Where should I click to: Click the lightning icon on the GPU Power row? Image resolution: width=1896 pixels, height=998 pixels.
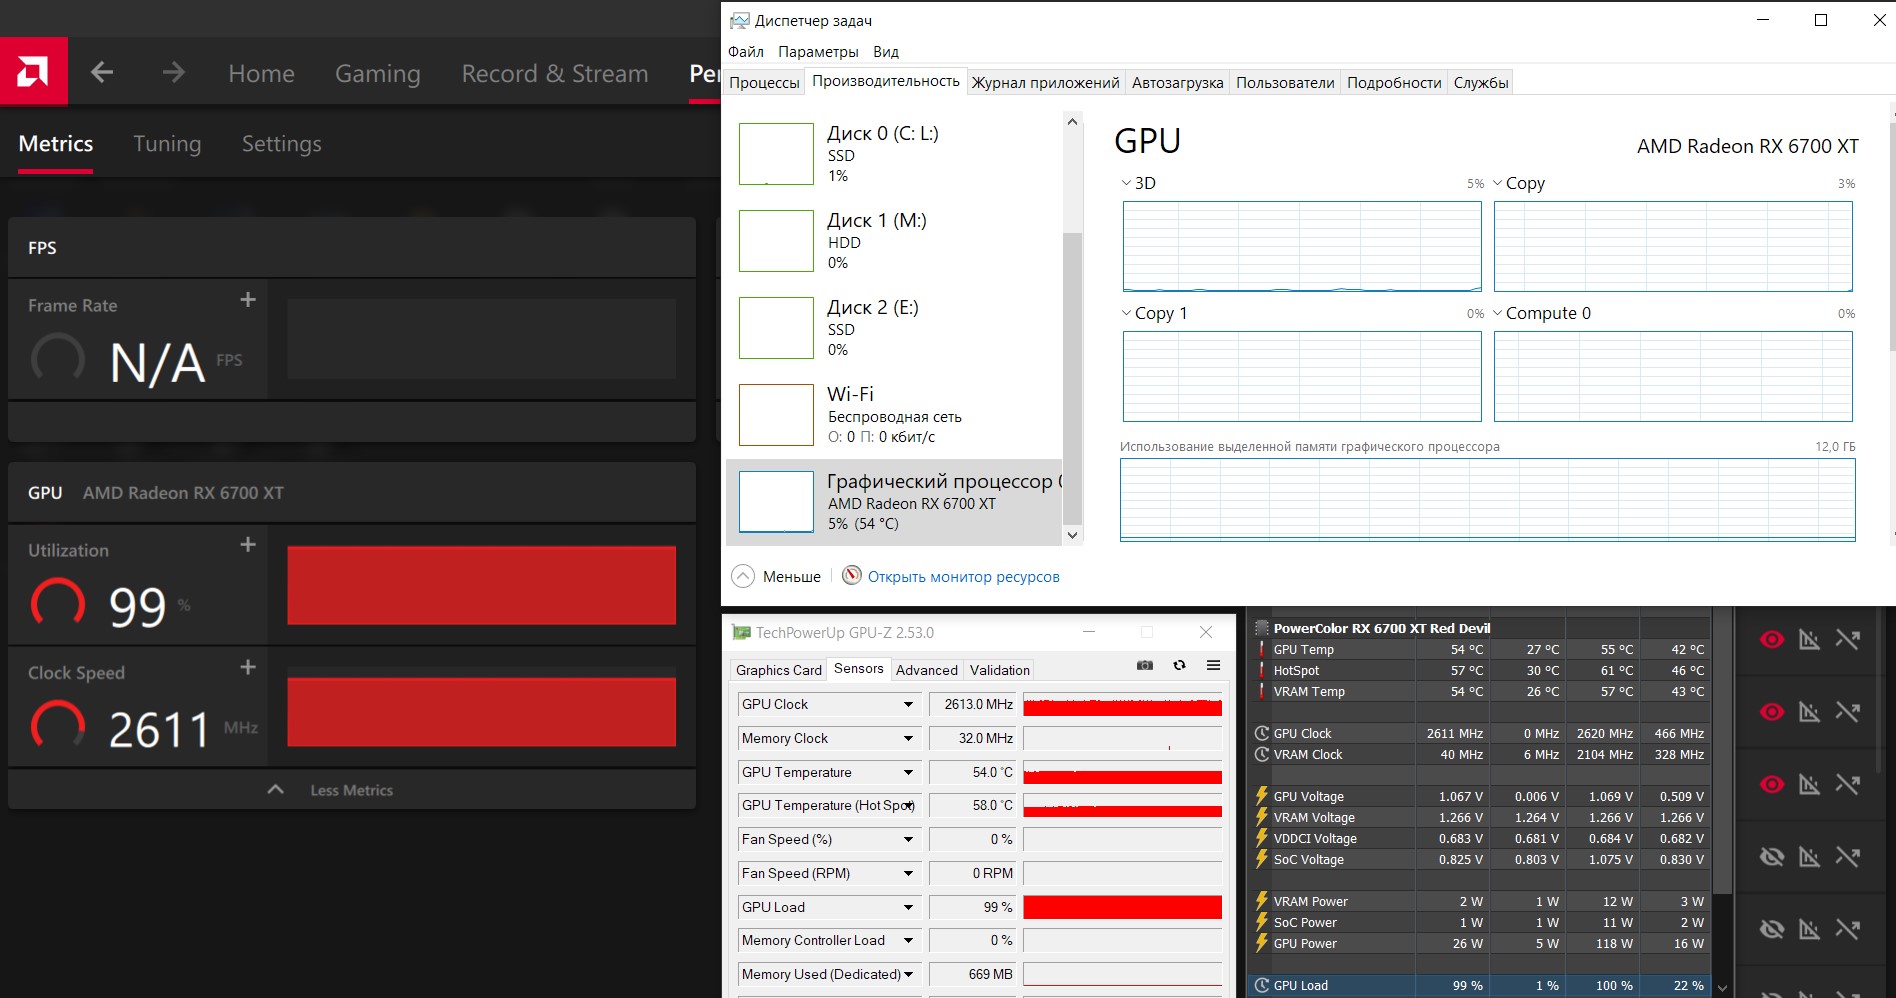click(x=1262, y=943)
